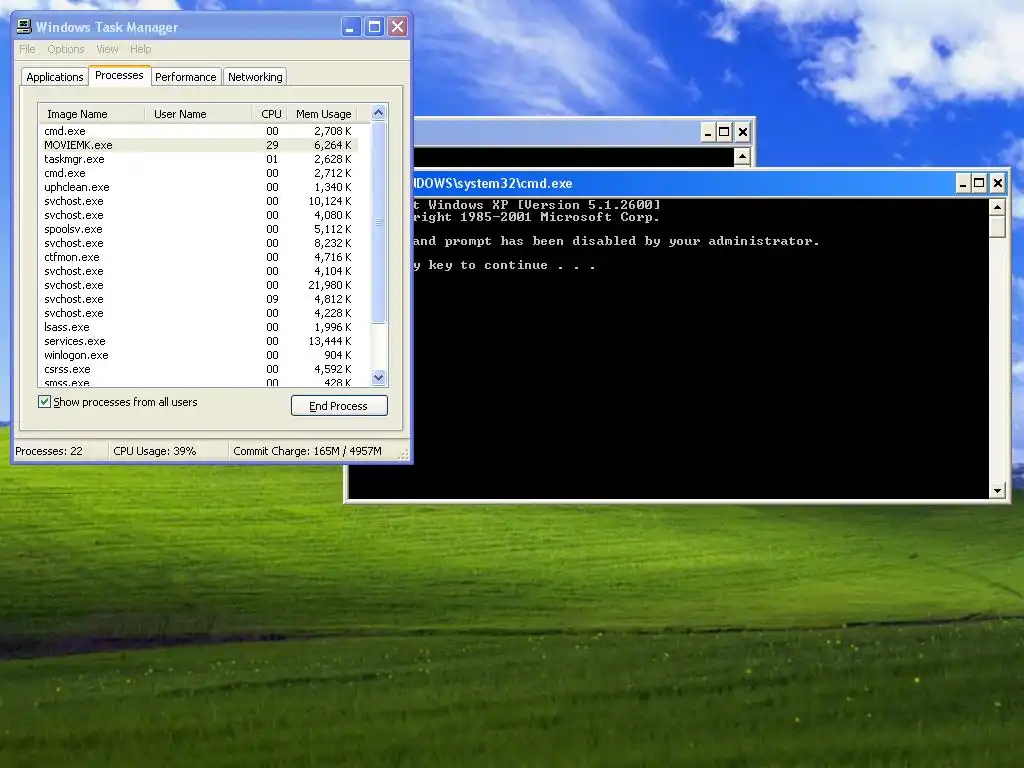Select the winlogon.exe process
Viewport: 1024px width, 768px height.
pyautogui.click(x=199, y=355)
